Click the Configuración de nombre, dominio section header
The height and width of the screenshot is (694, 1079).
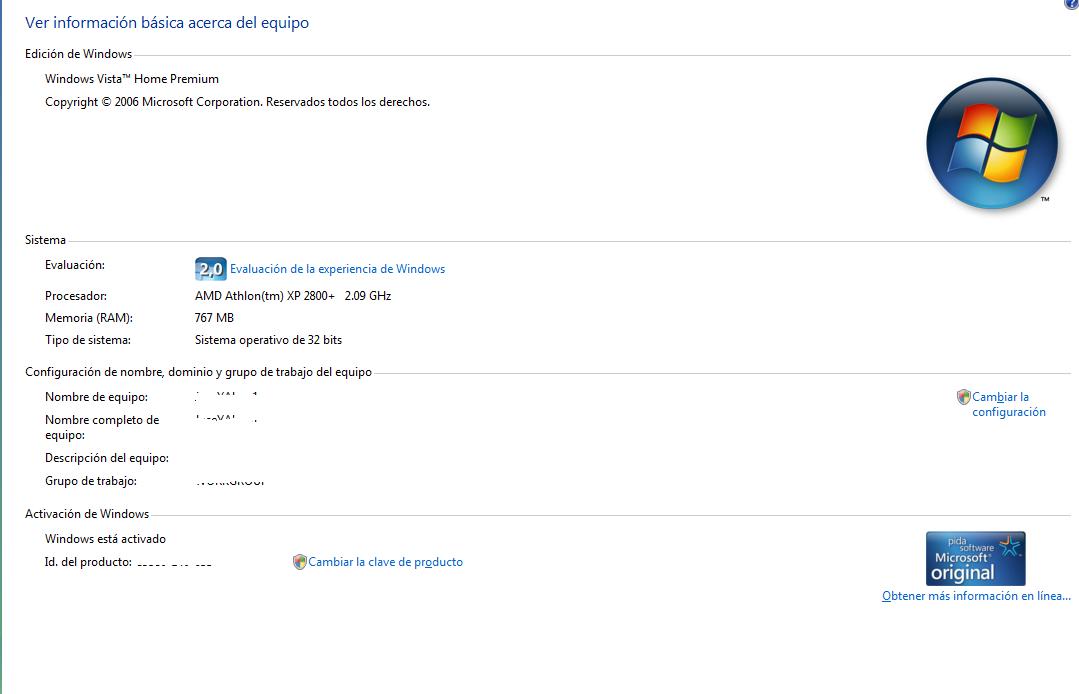[198, 372]
